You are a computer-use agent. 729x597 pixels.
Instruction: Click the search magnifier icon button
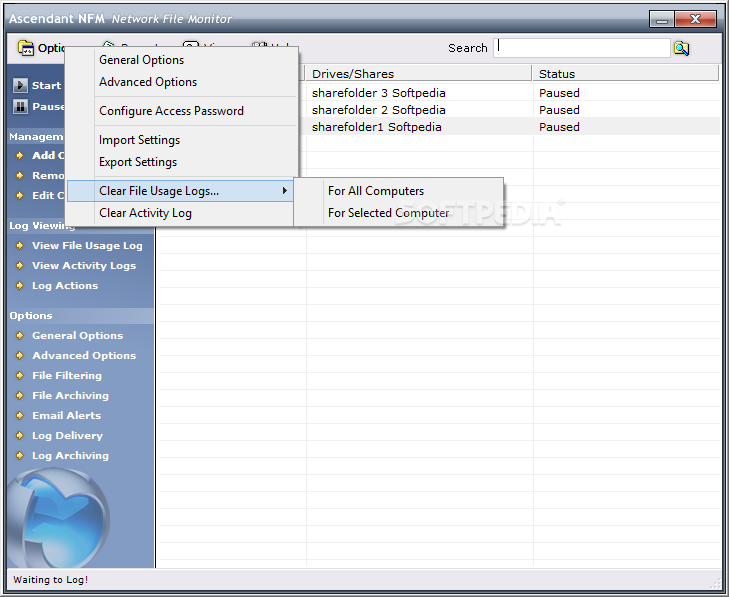[x=681, y=48]
